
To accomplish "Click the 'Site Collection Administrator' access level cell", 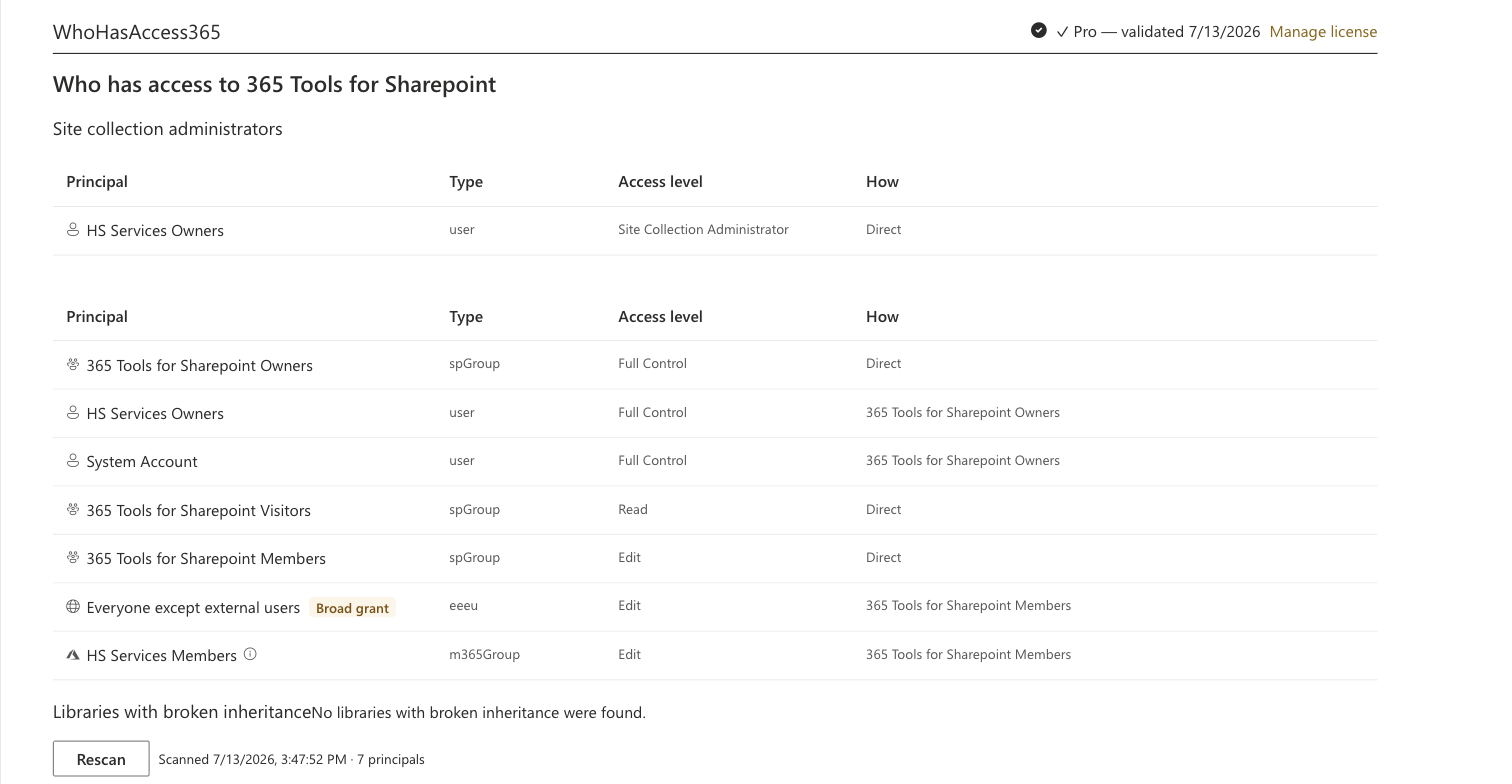I will coord(703,230).
